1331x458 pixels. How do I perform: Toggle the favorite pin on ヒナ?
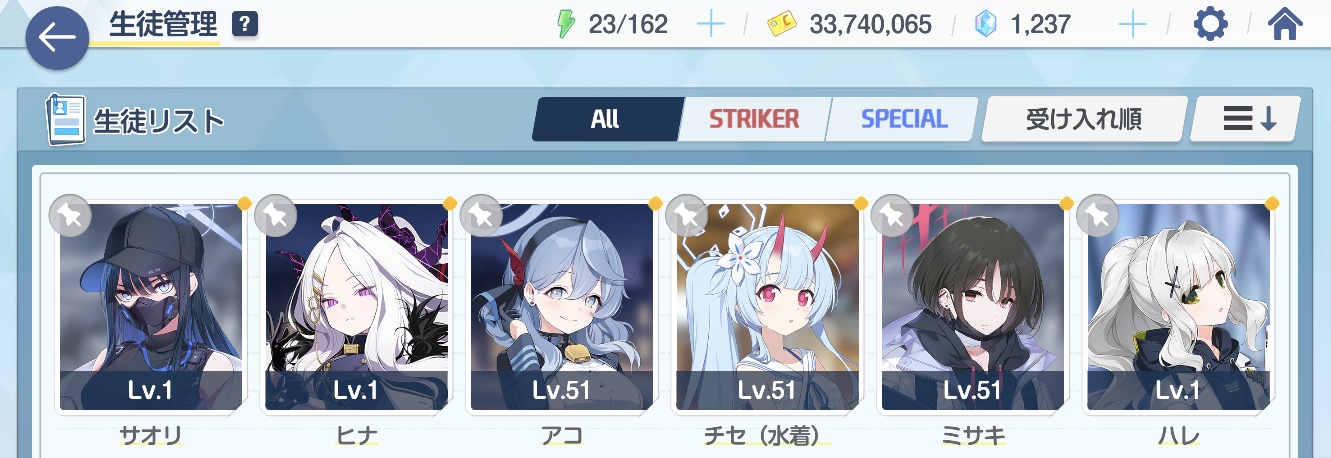(274, 214)
